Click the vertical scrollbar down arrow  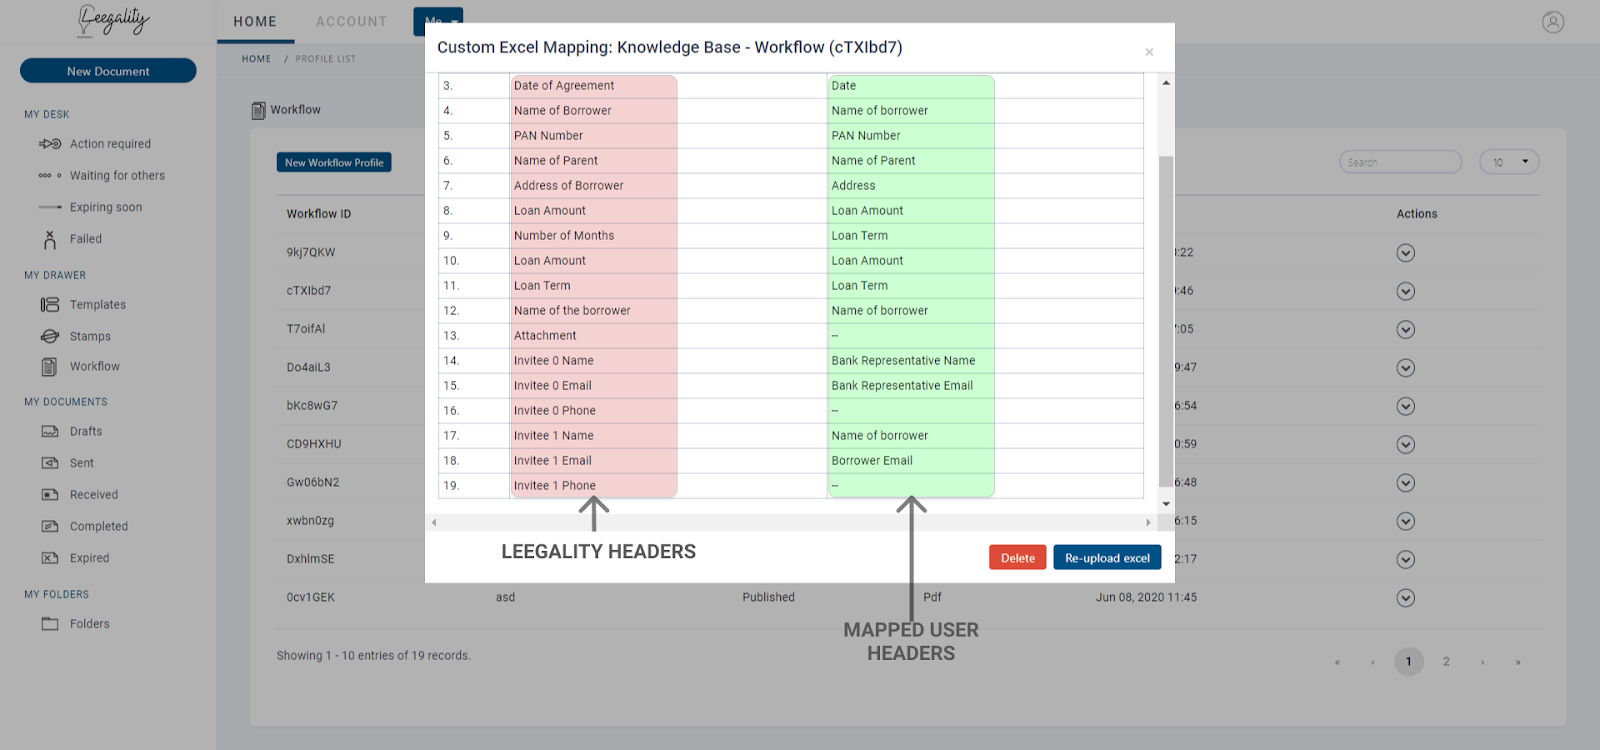pyautogui.click(x=1166, y=504)
